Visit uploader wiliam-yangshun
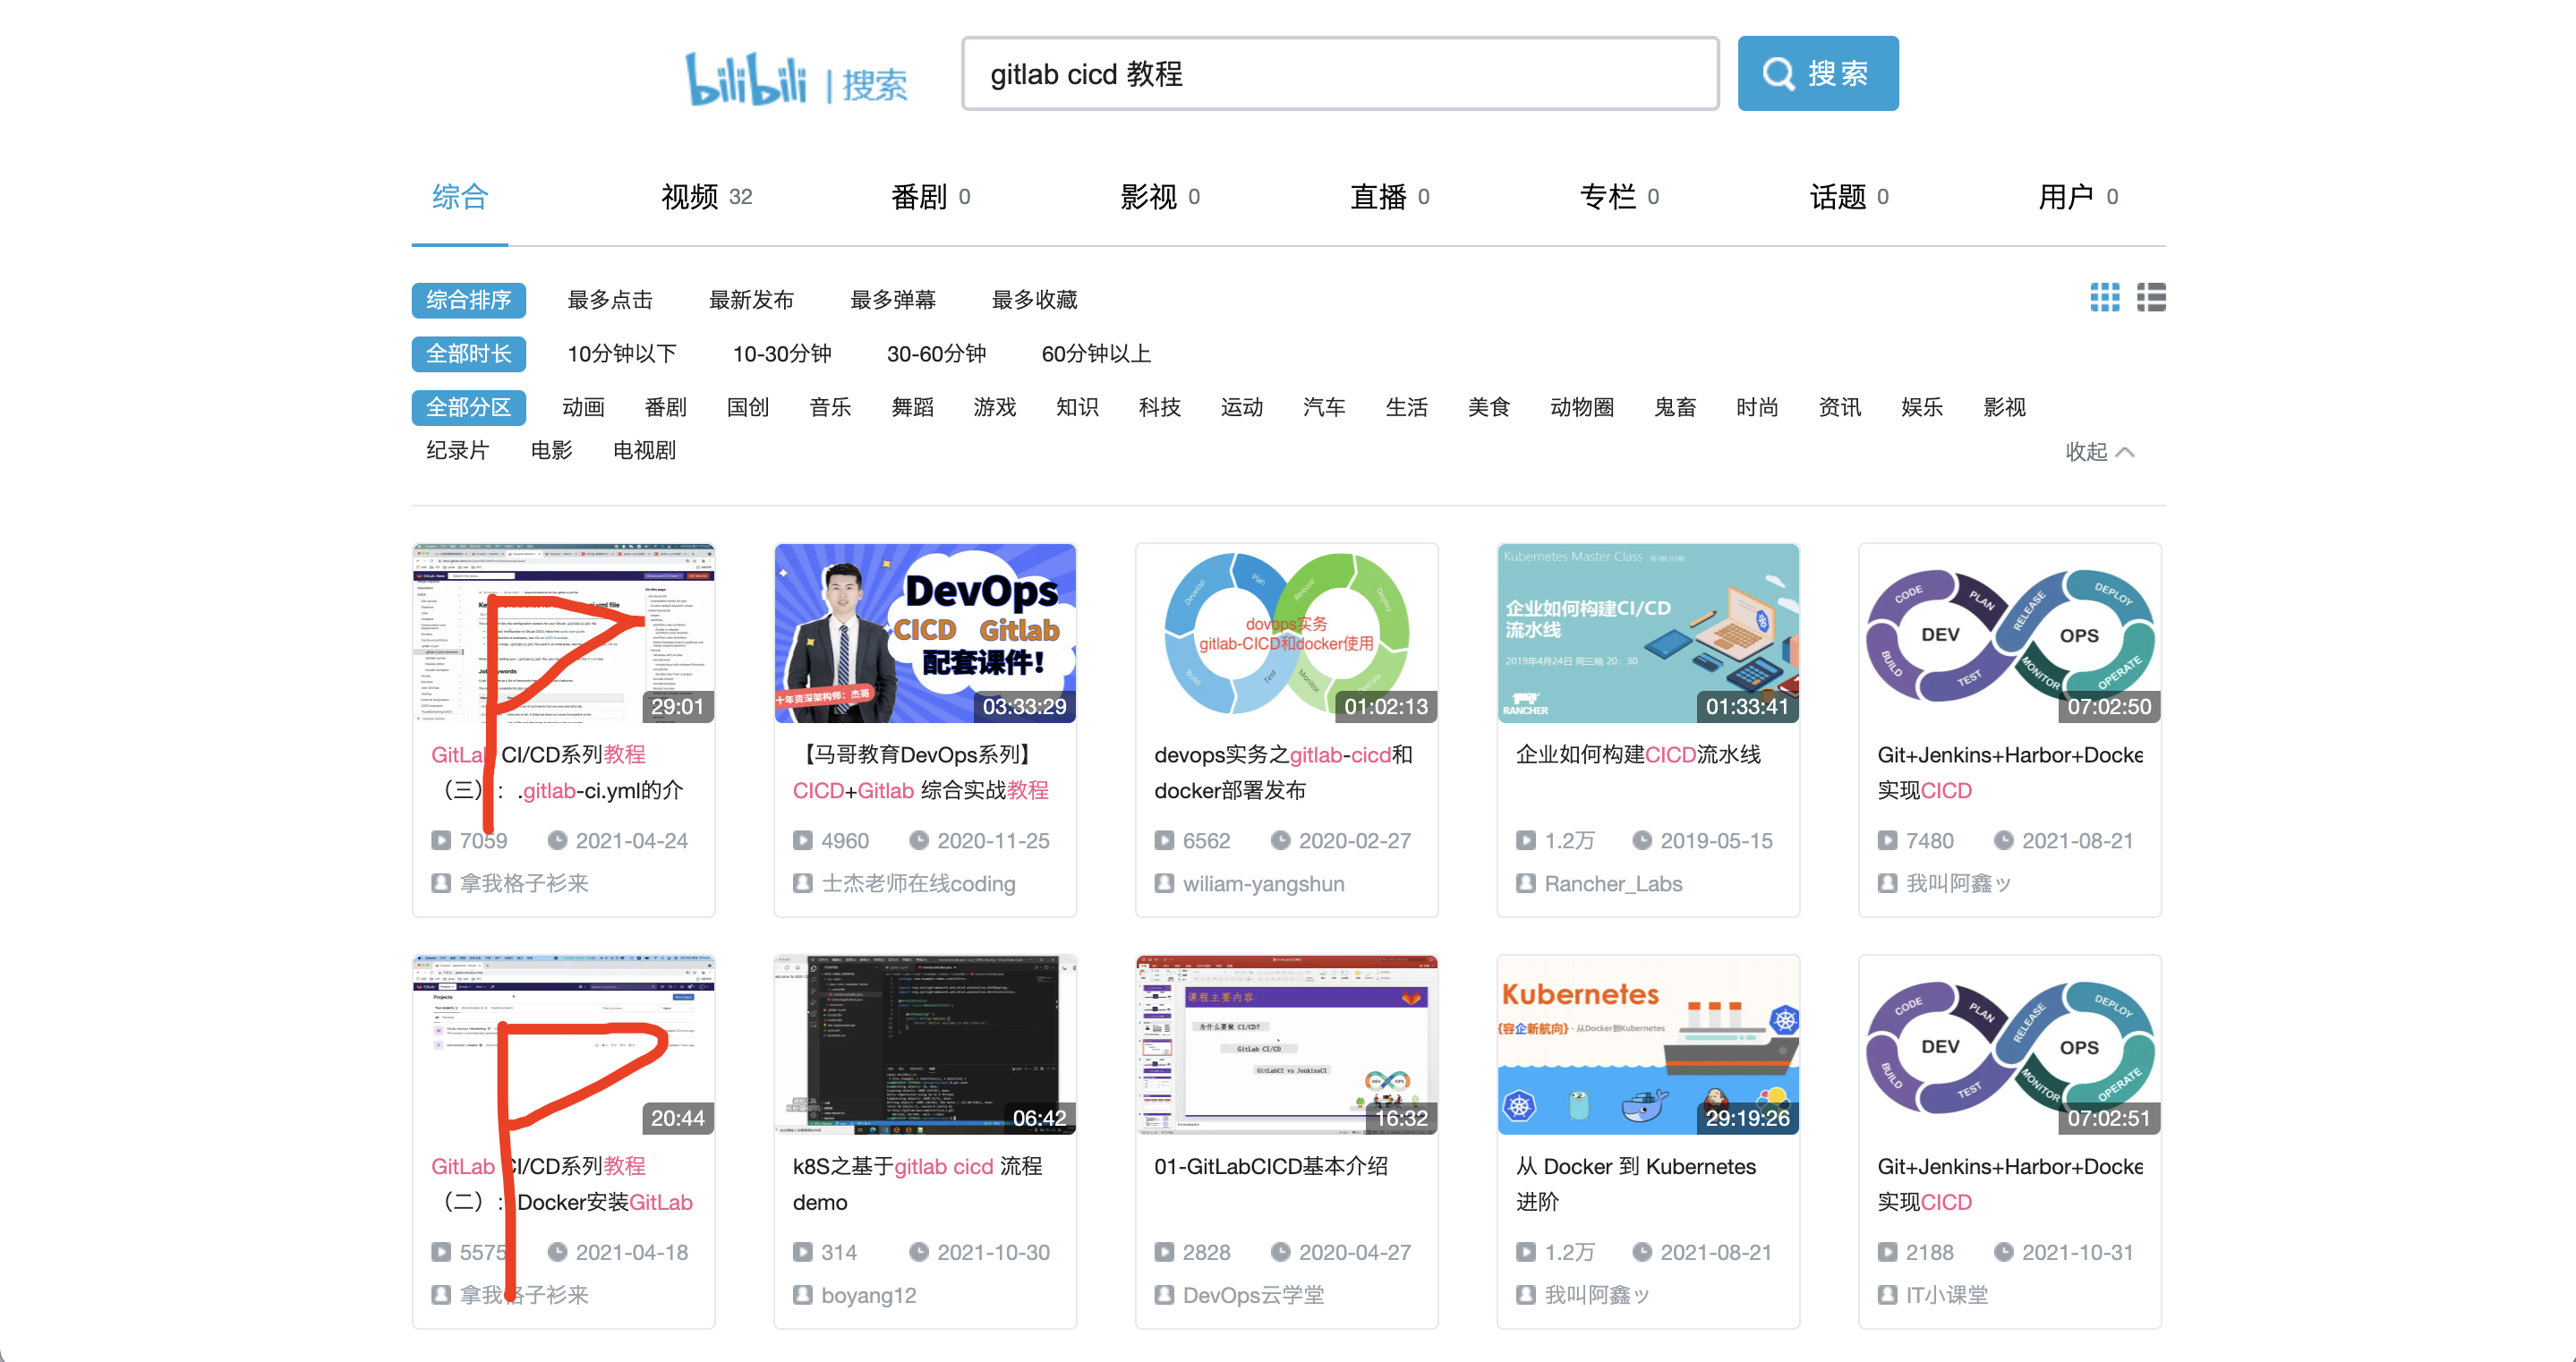The width and height of the screenshot is (2576, 1362). coord(1263,884)
